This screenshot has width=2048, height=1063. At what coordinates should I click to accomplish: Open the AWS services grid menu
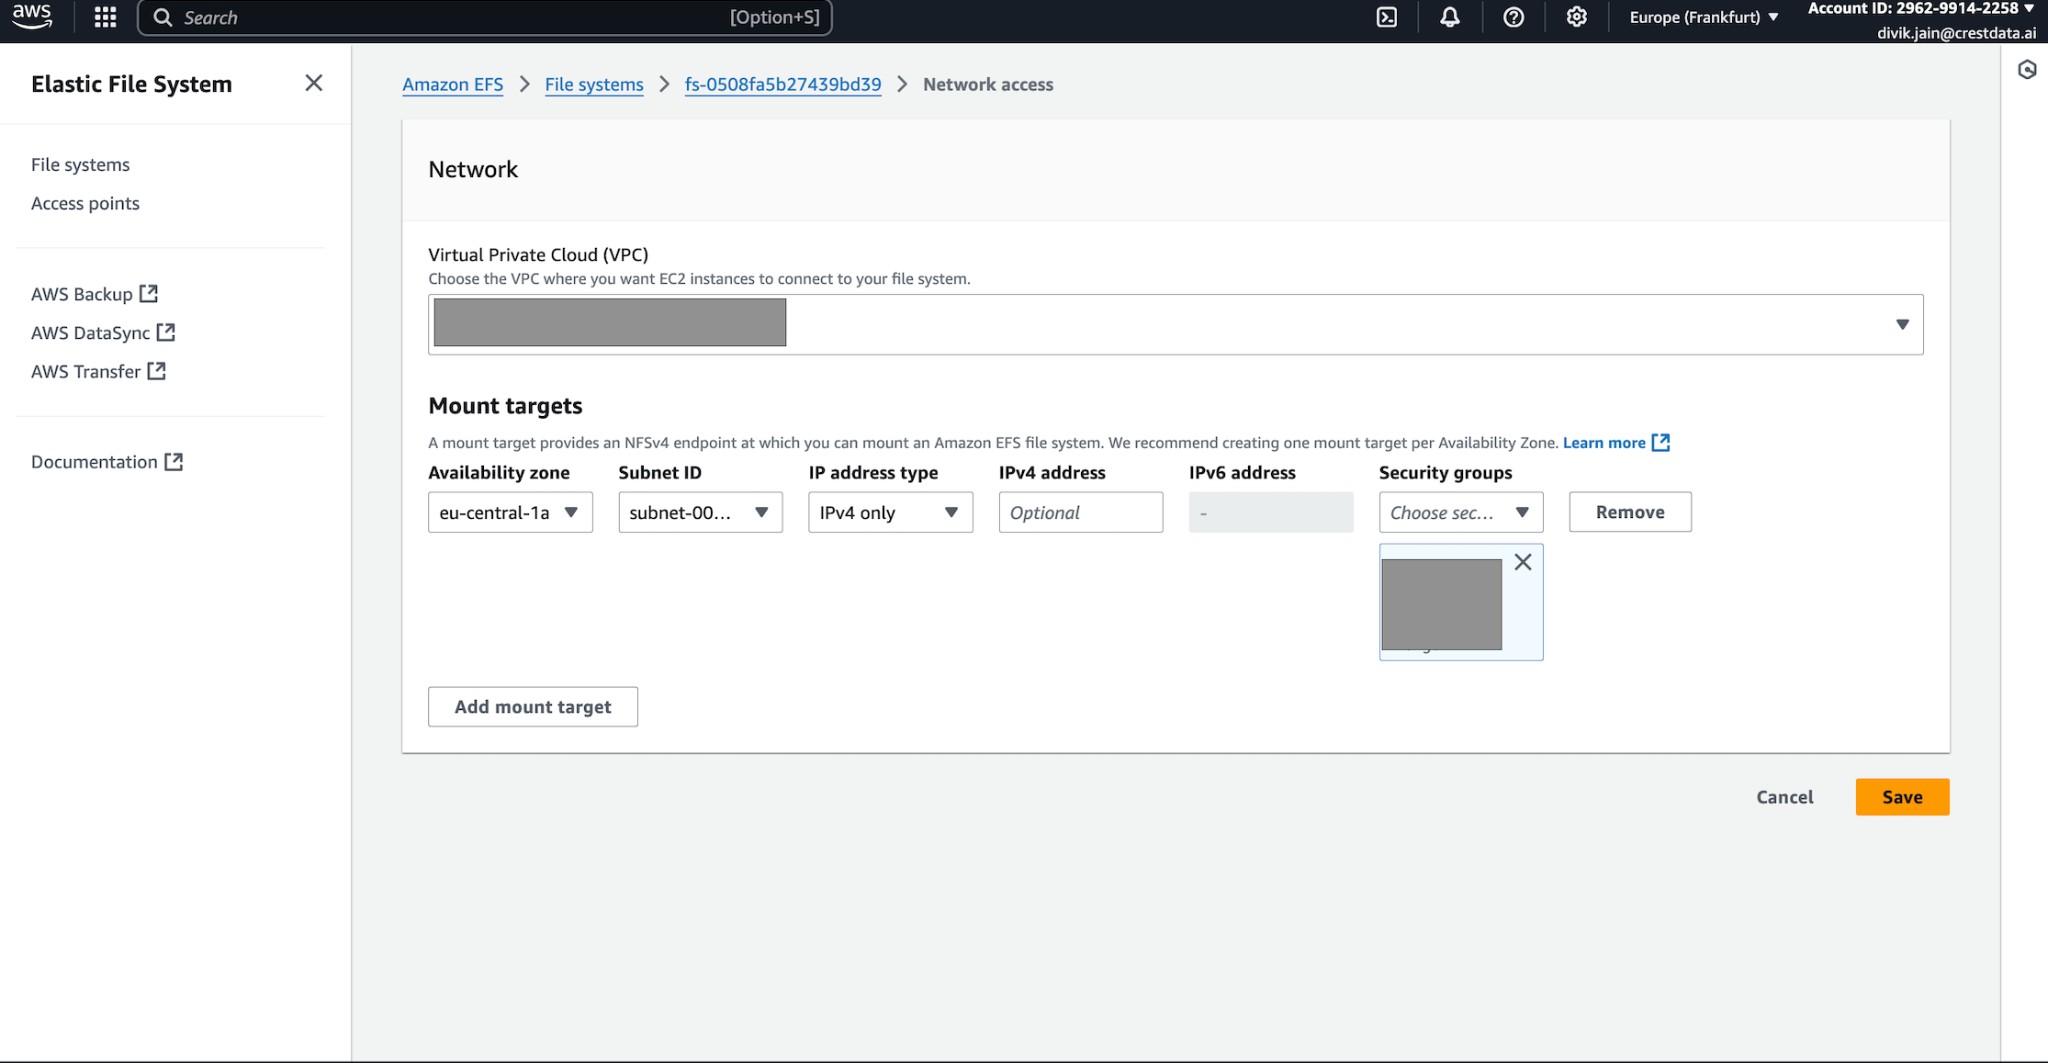pyautogui.click(x=105, y=17)
